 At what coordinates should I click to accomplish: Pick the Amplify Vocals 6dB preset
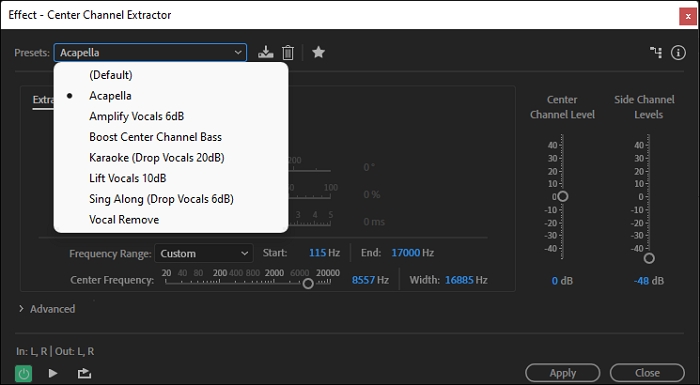(171, 116)
